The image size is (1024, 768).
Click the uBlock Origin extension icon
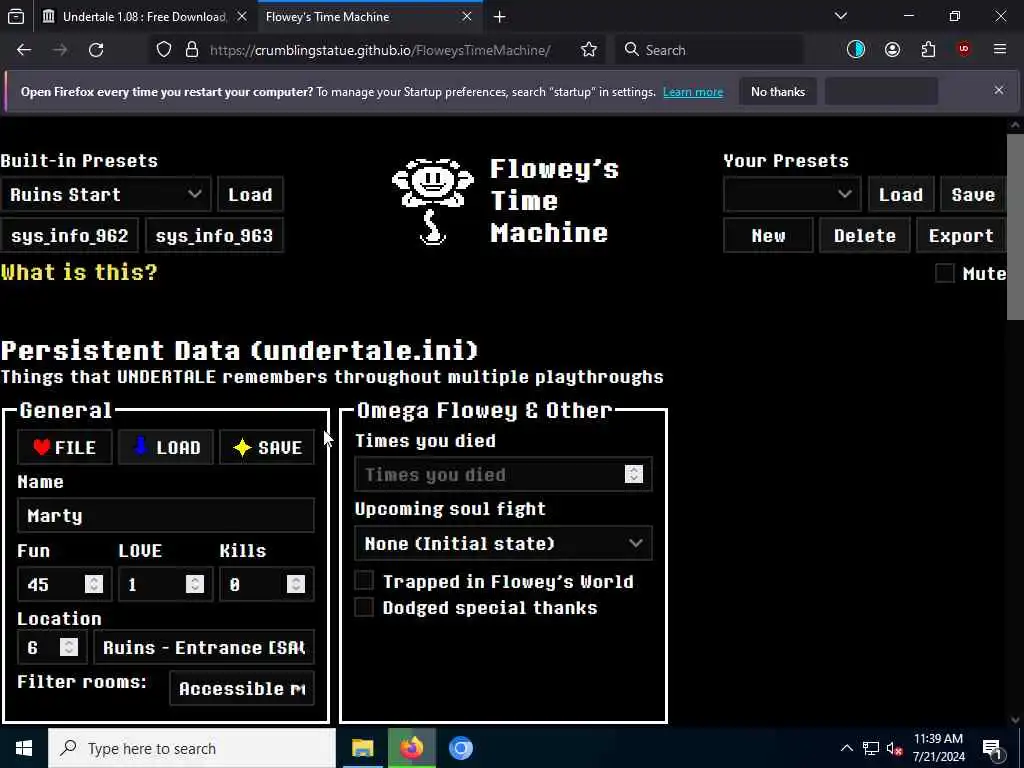coord(964,50)
